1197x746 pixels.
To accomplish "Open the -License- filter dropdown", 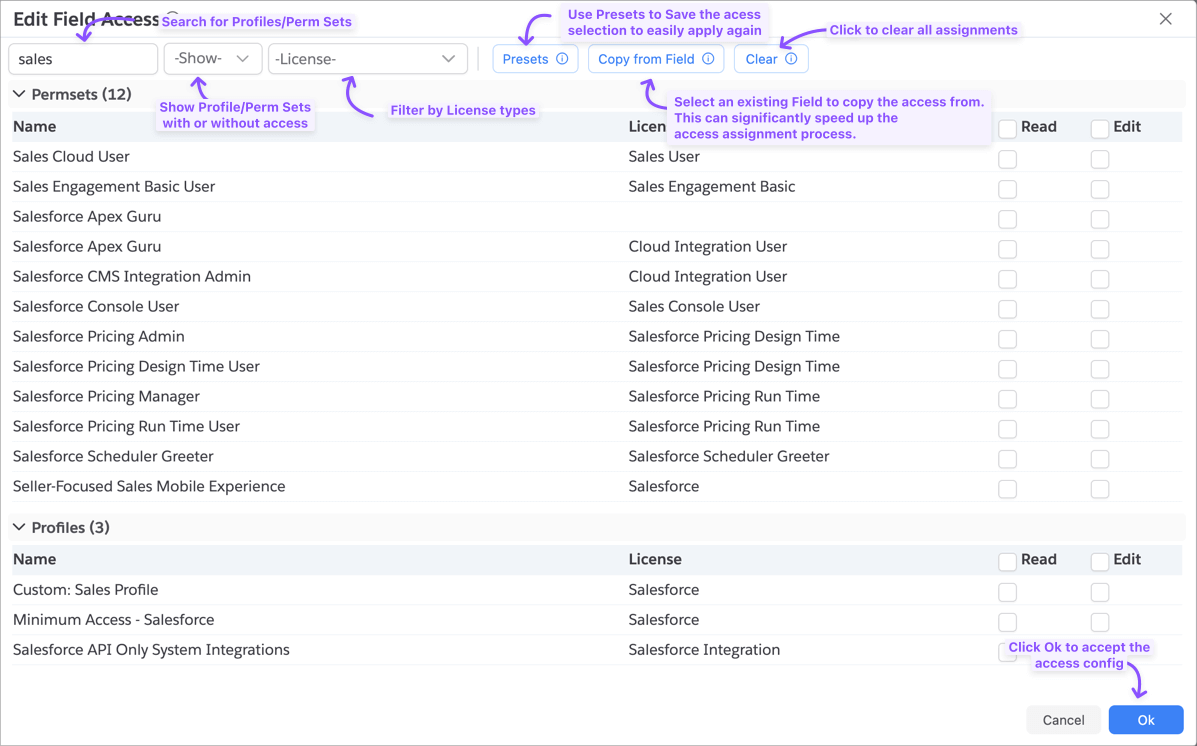I will [x=367, y=59].
